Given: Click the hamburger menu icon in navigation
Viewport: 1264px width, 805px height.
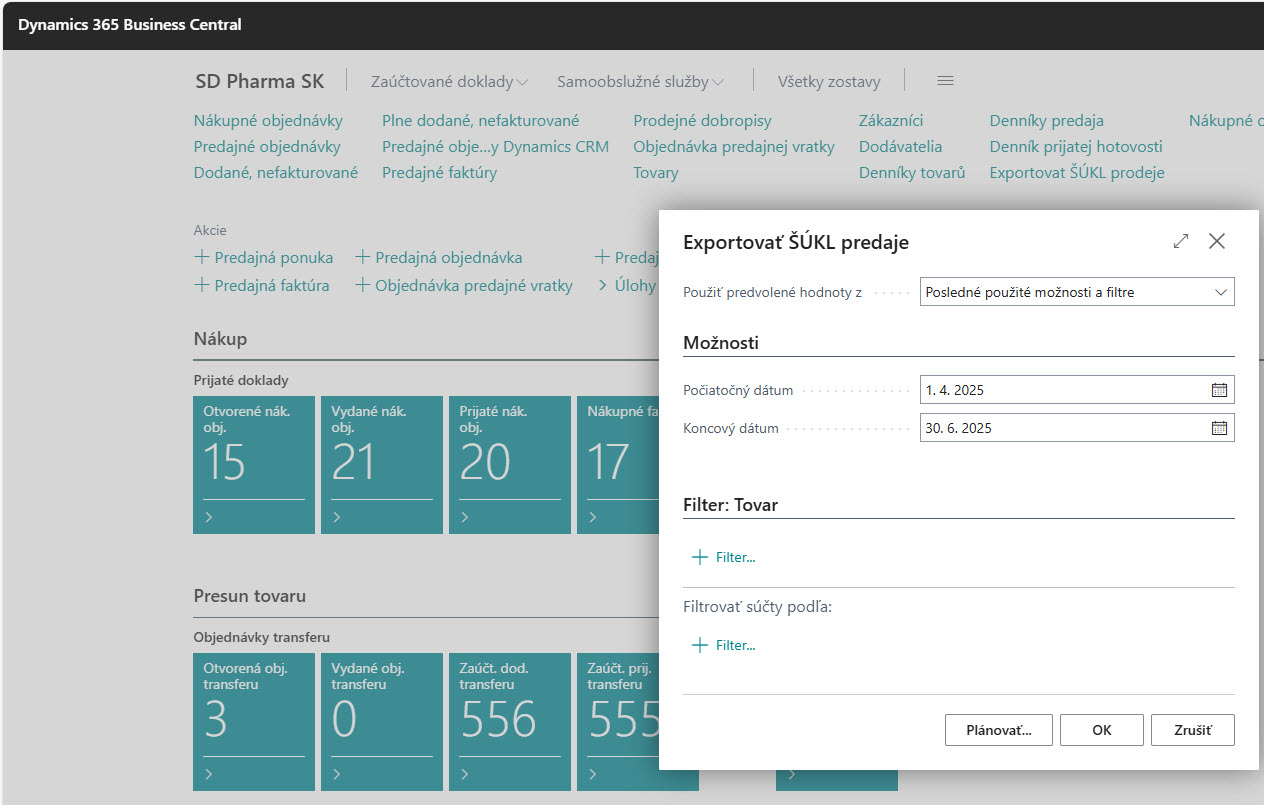Looking at the screenshot, I should (x=945, y=81).
